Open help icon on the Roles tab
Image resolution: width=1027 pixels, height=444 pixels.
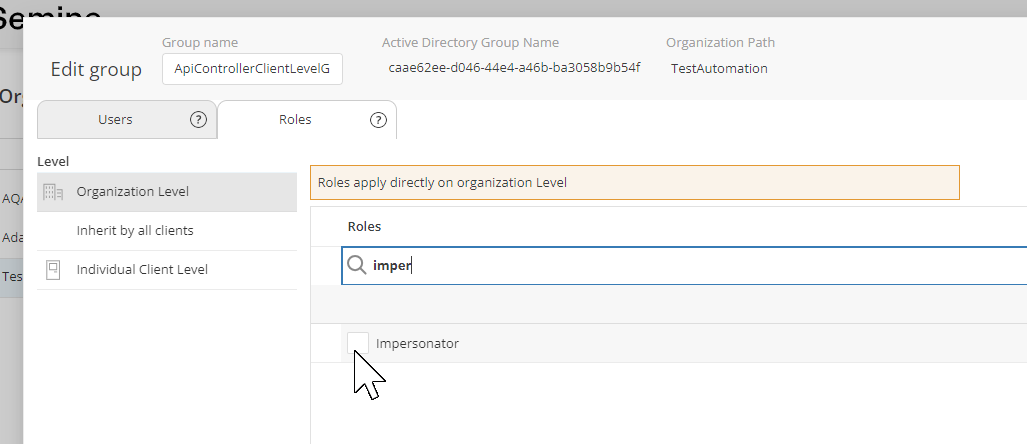tap(378, 120)
